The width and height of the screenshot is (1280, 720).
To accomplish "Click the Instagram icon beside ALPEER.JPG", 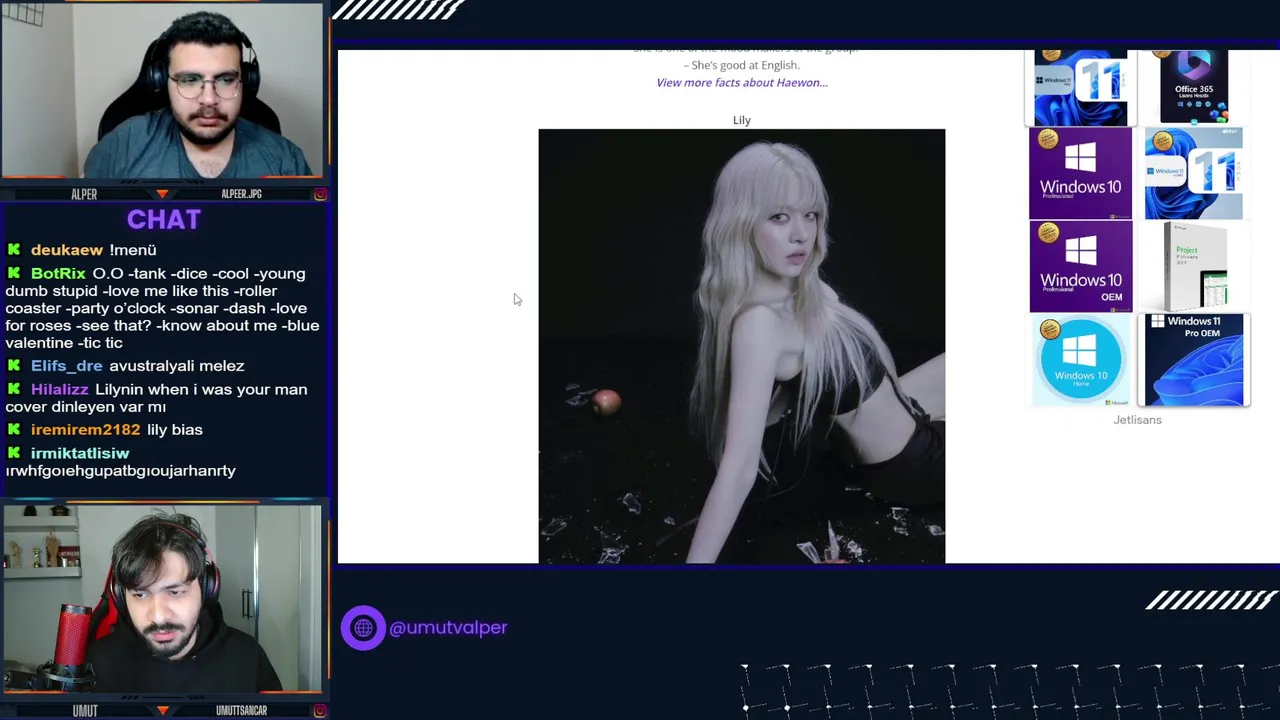I will coord(320,194).
